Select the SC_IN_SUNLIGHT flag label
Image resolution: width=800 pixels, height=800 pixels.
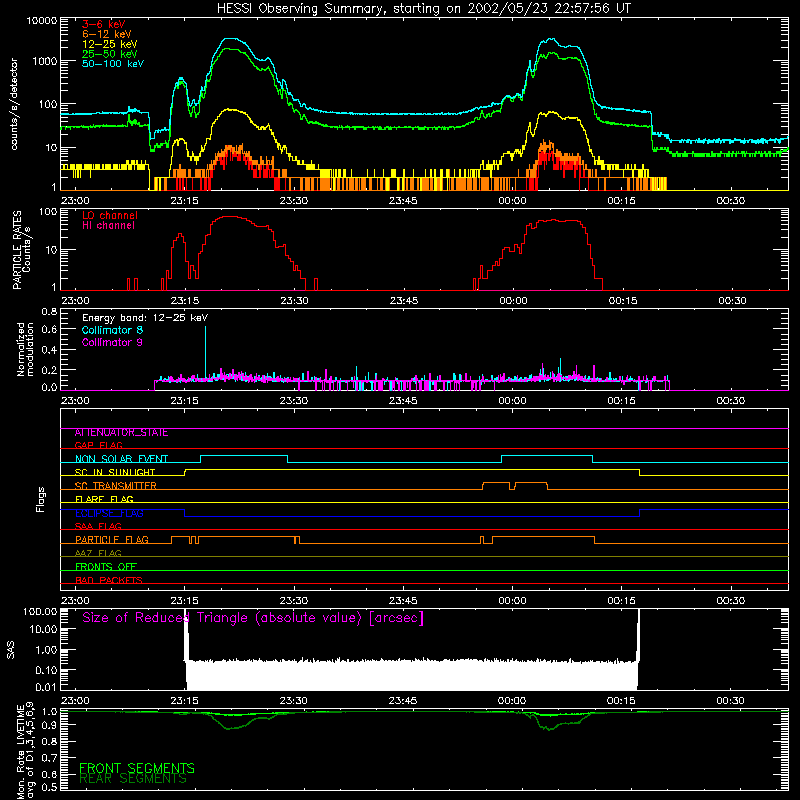click(115, 472)
